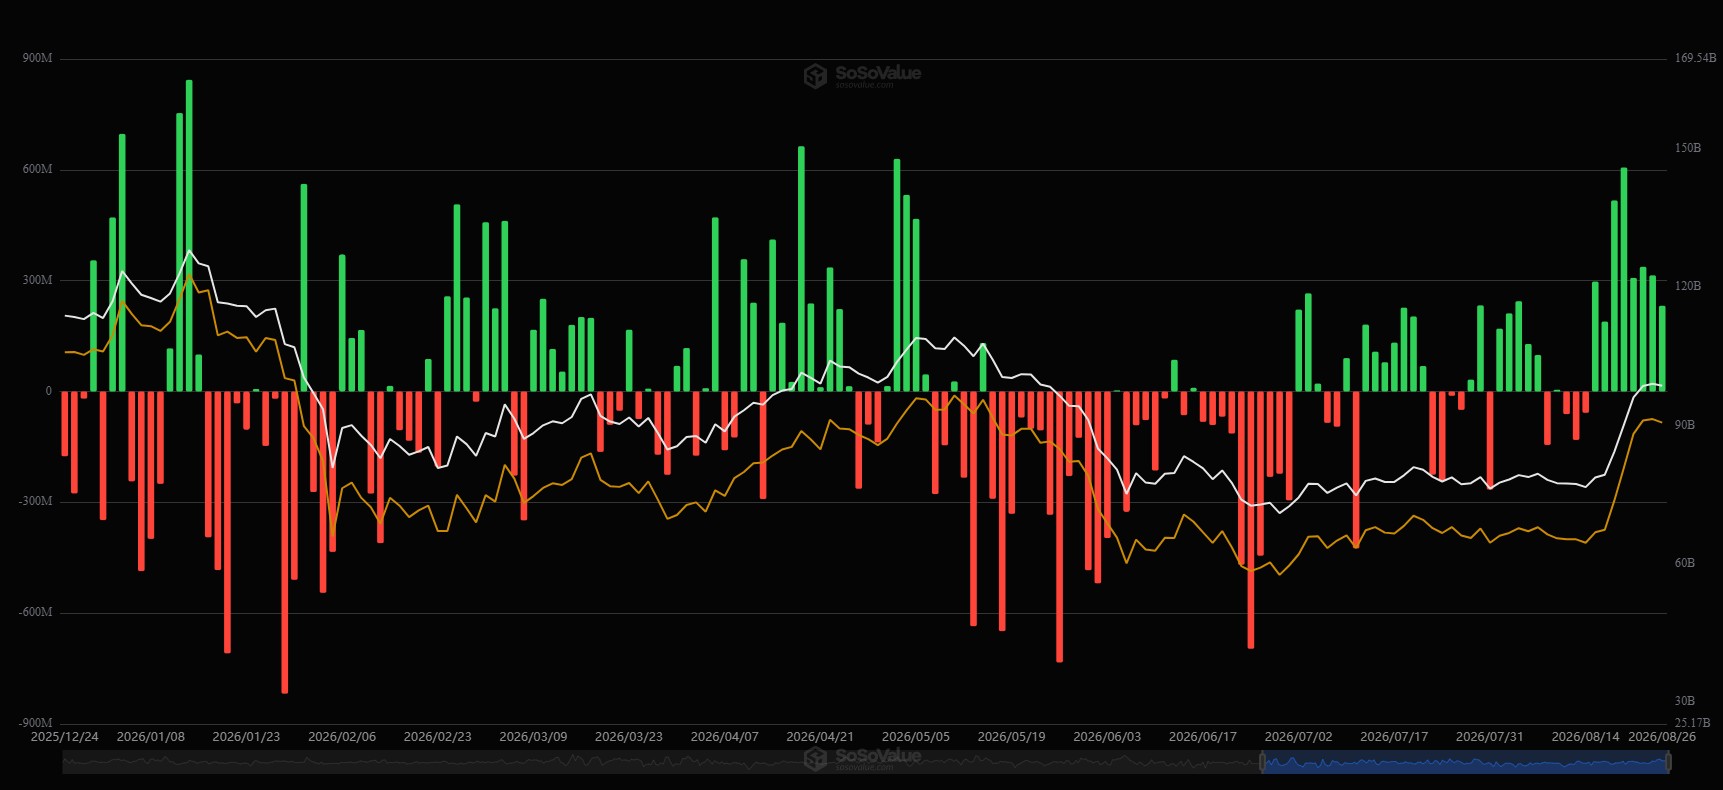1723x790 pixels.
Task: Select the 30B right axis label
Action: tap(1685, 701)
